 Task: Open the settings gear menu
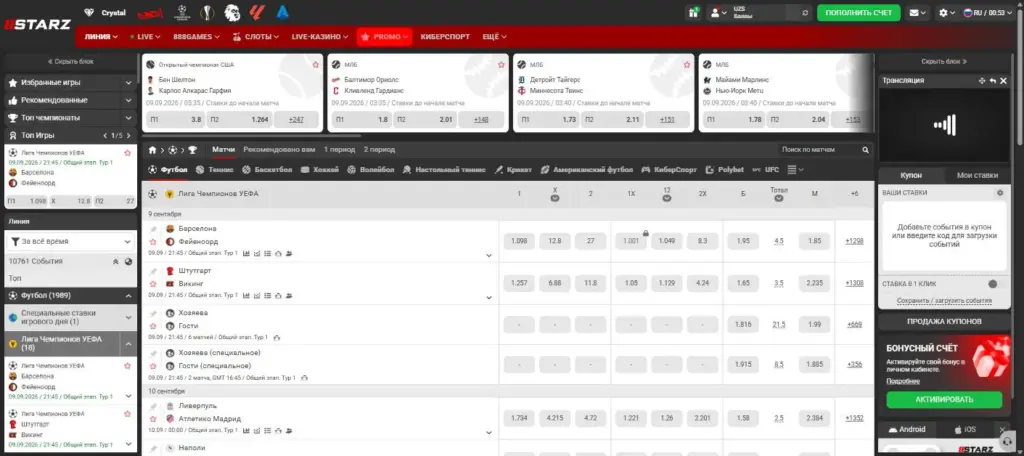(x=946, y=12)
